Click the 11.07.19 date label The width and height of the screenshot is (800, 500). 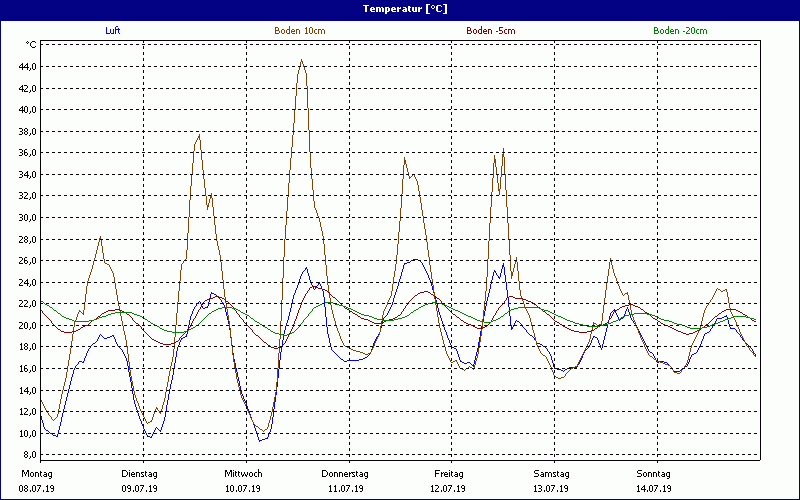pos(345,489)
